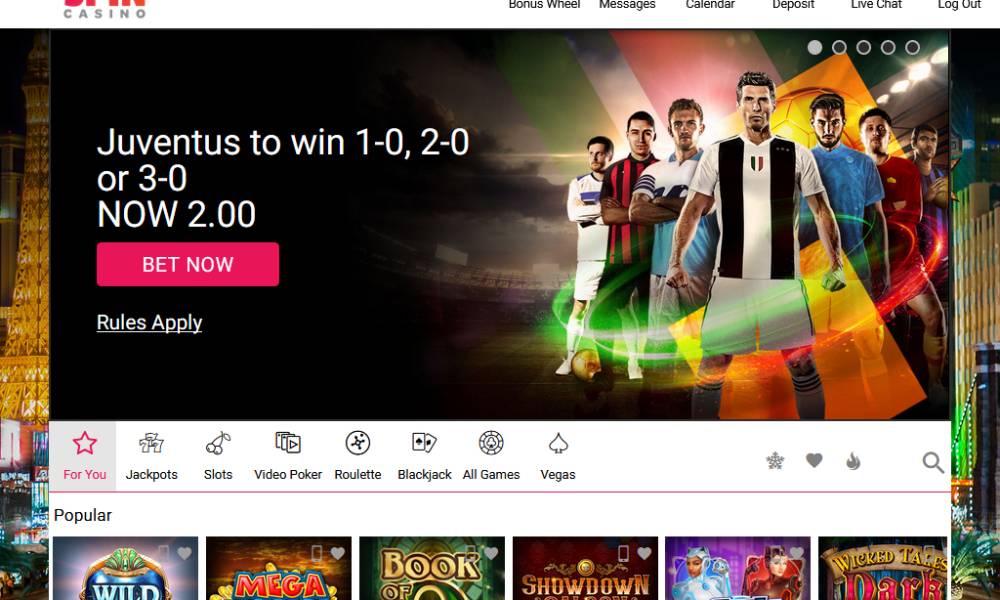Screen dimensions: 1000x600
Task: Choose the Roulette wheel icon
Action: pyautogui.click(x=358, y=443)
